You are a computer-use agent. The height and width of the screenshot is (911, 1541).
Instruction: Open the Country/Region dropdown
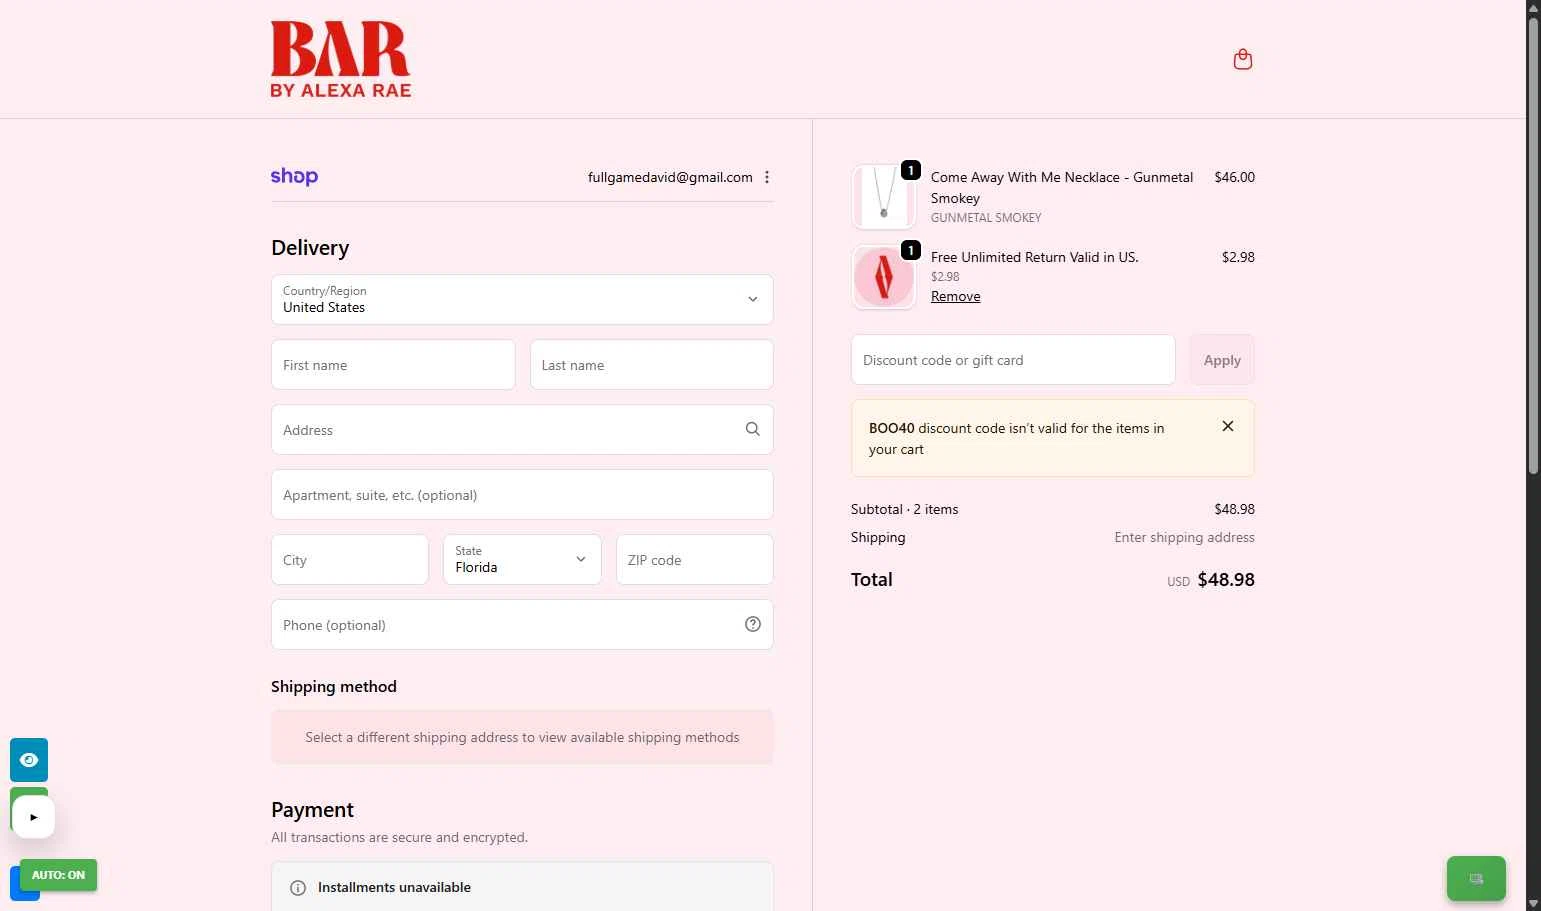(522, 299)
